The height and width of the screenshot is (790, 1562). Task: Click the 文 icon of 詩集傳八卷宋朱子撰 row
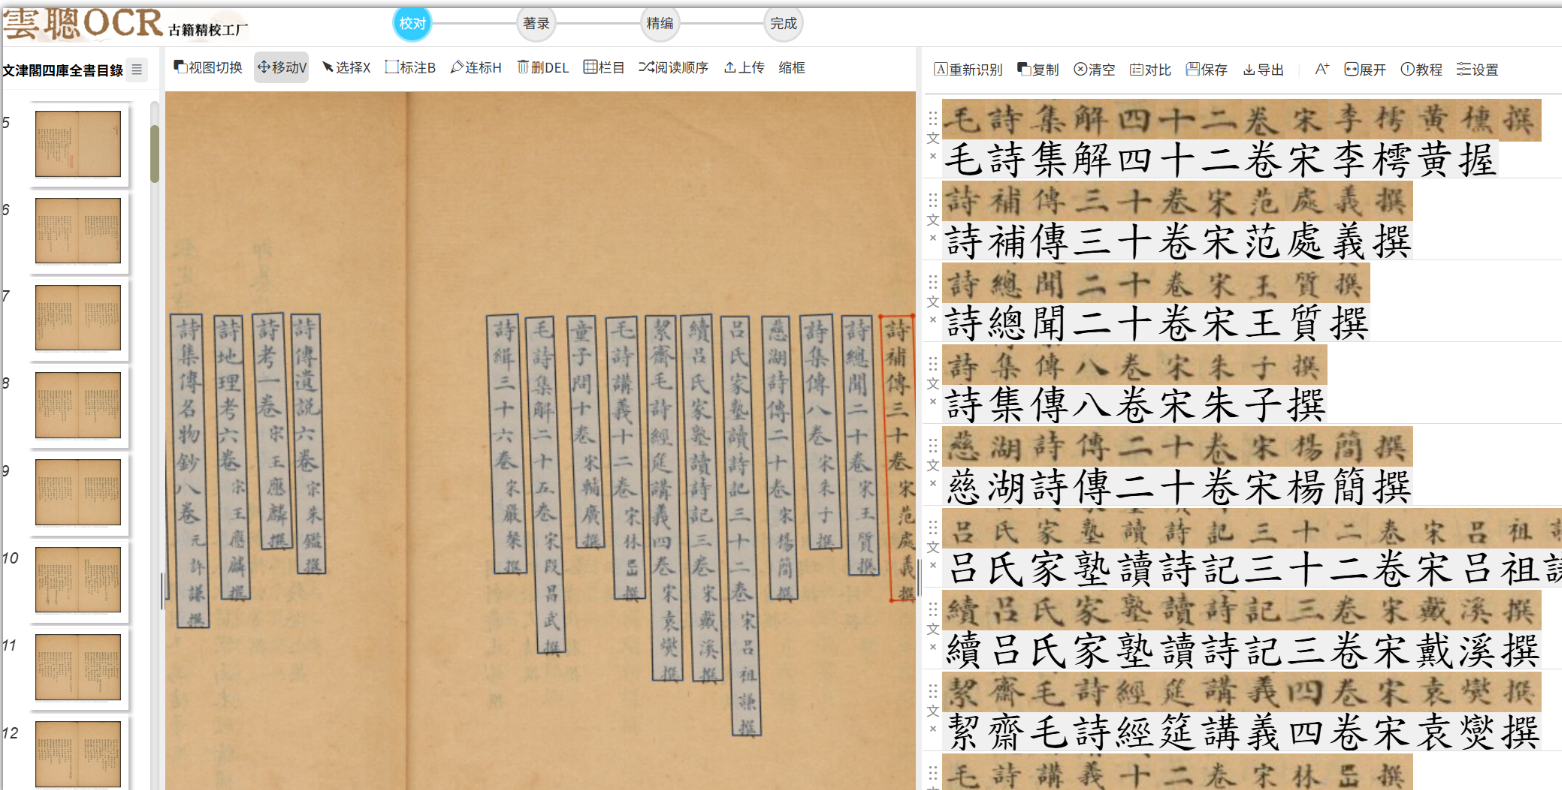(932, 384)
